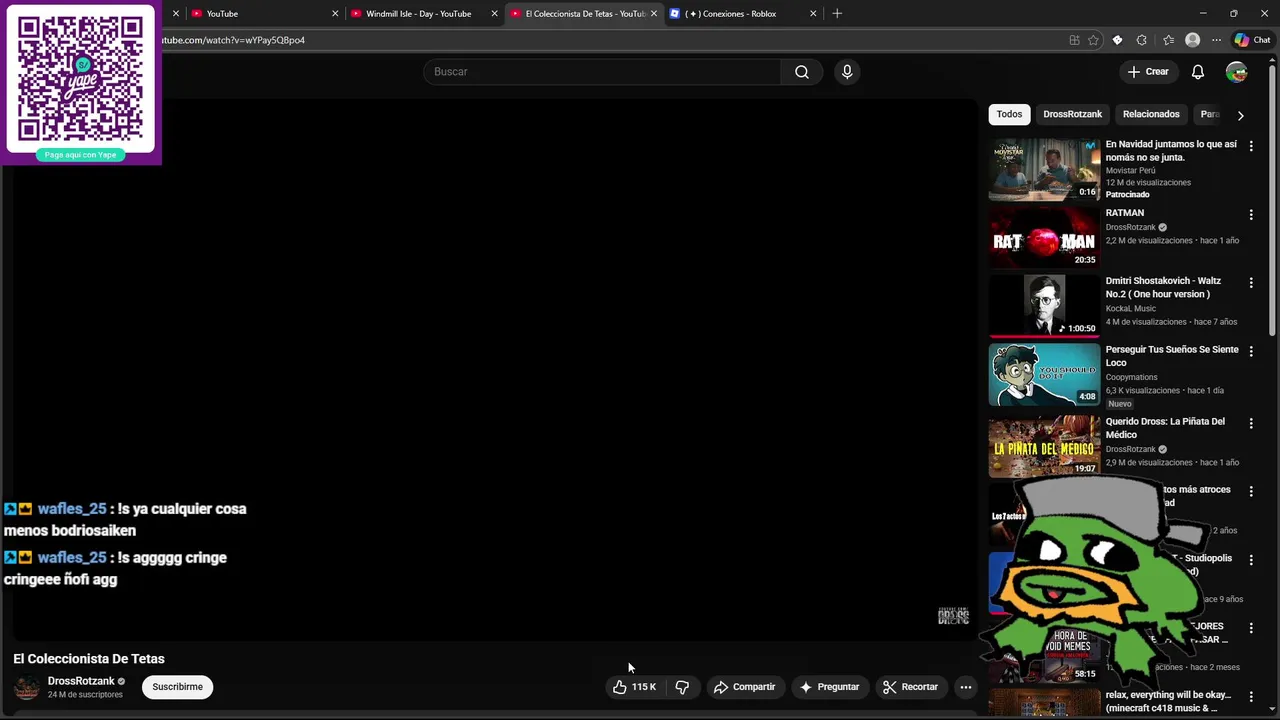
Task: Open Perseguir Tus Sueños thumbnail
Action: [1044, 375]
